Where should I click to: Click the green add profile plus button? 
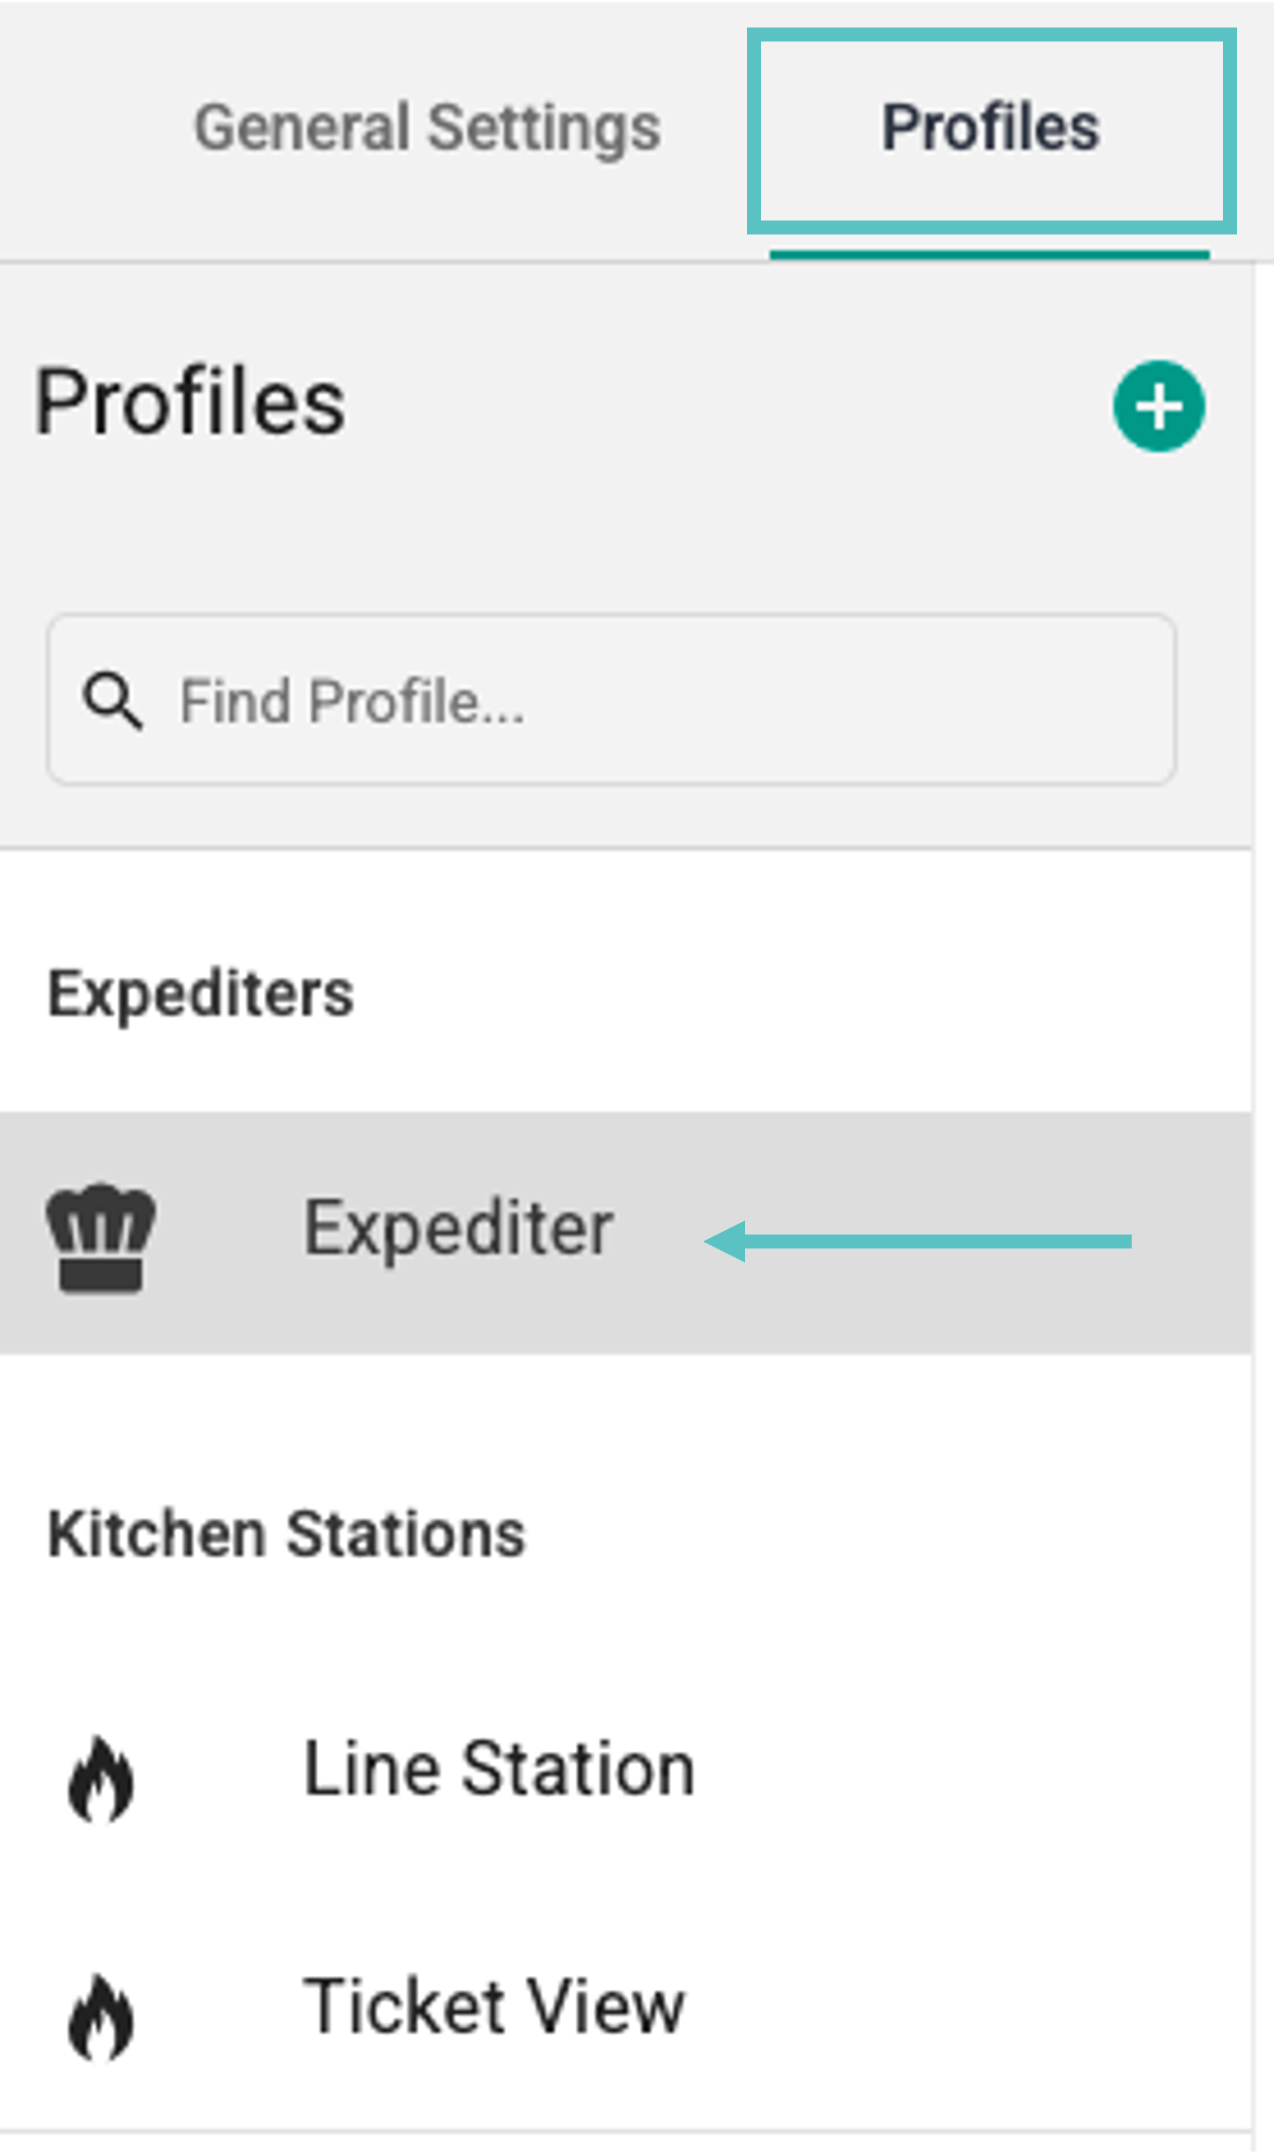tap(1158, 406)
